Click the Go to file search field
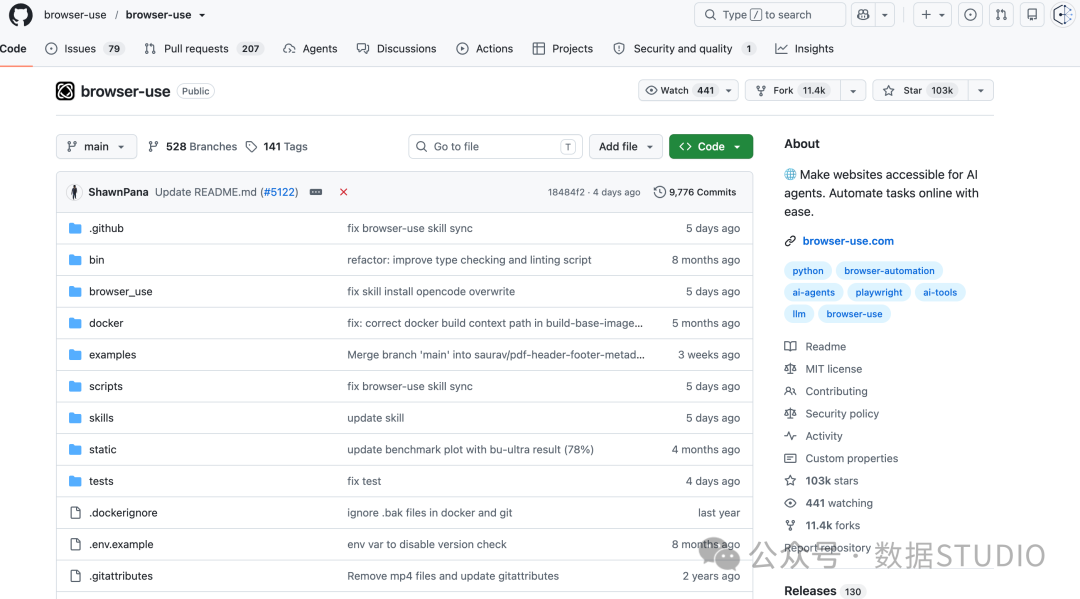The width and height of the screenshot is (1080, 599). 495,147
